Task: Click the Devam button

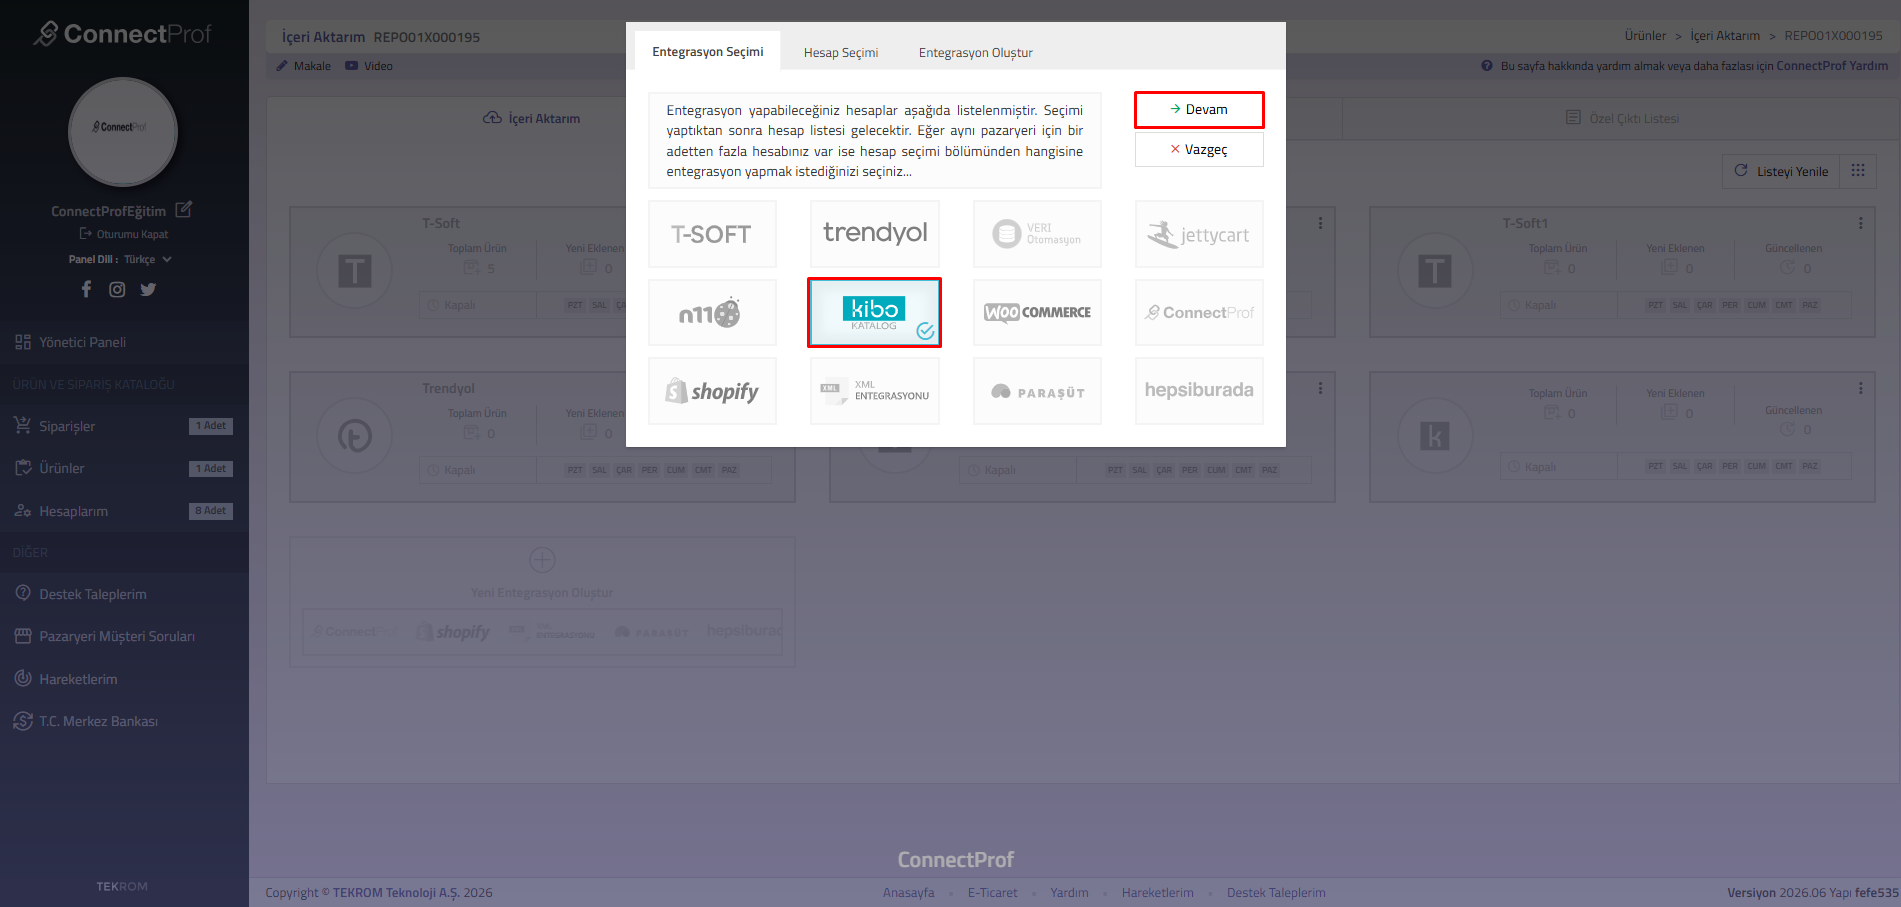Action: click(x=1199, y=110)
